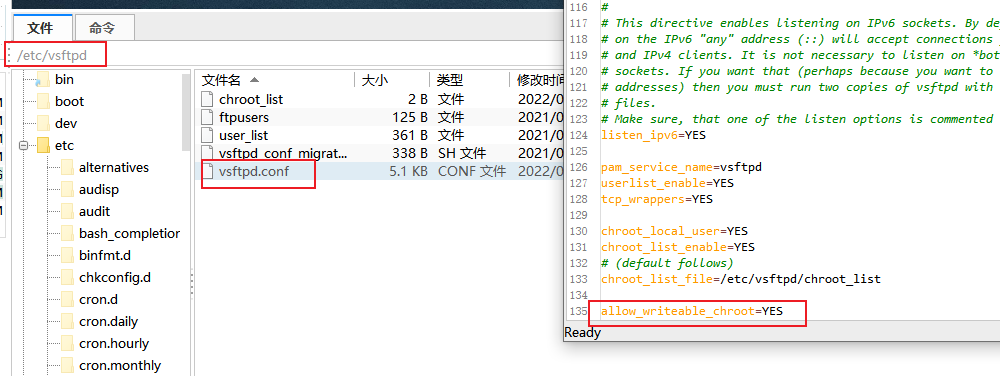The width and height of the screenshot is (1000, 376).
Task: Click the binfmt.d folder icon
Action: (68, 256)
